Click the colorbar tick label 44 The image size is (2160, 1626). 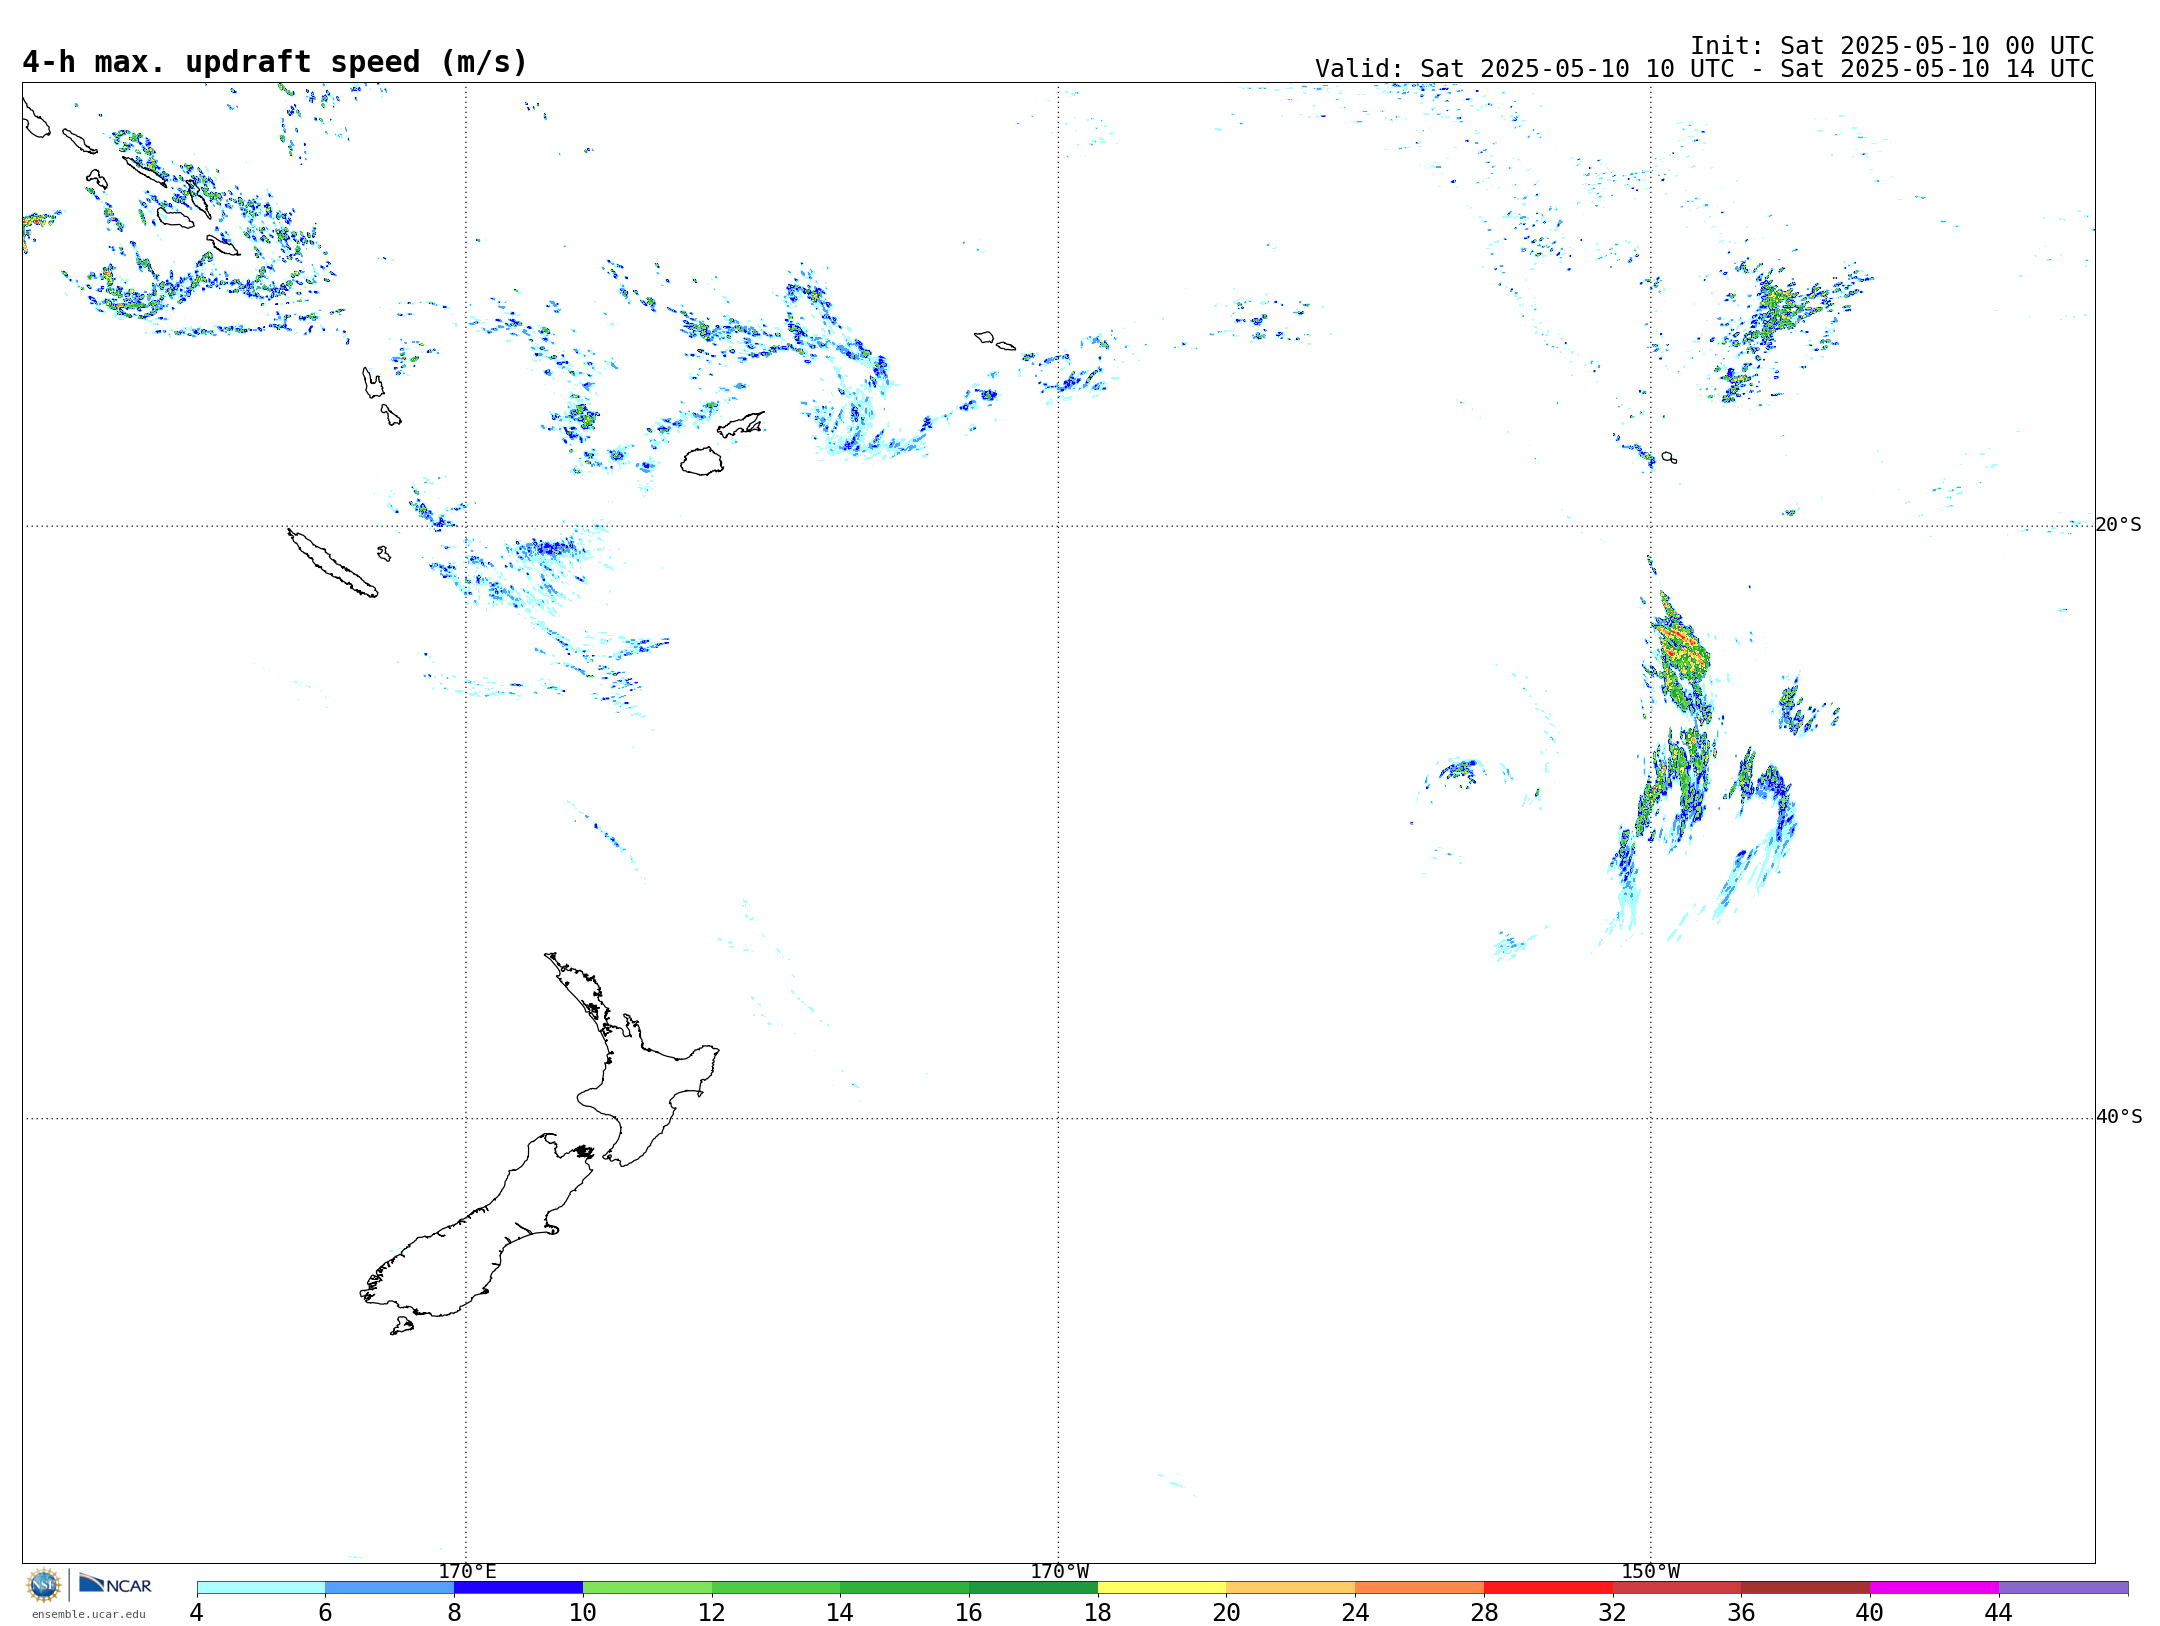pos(1998,1612)
